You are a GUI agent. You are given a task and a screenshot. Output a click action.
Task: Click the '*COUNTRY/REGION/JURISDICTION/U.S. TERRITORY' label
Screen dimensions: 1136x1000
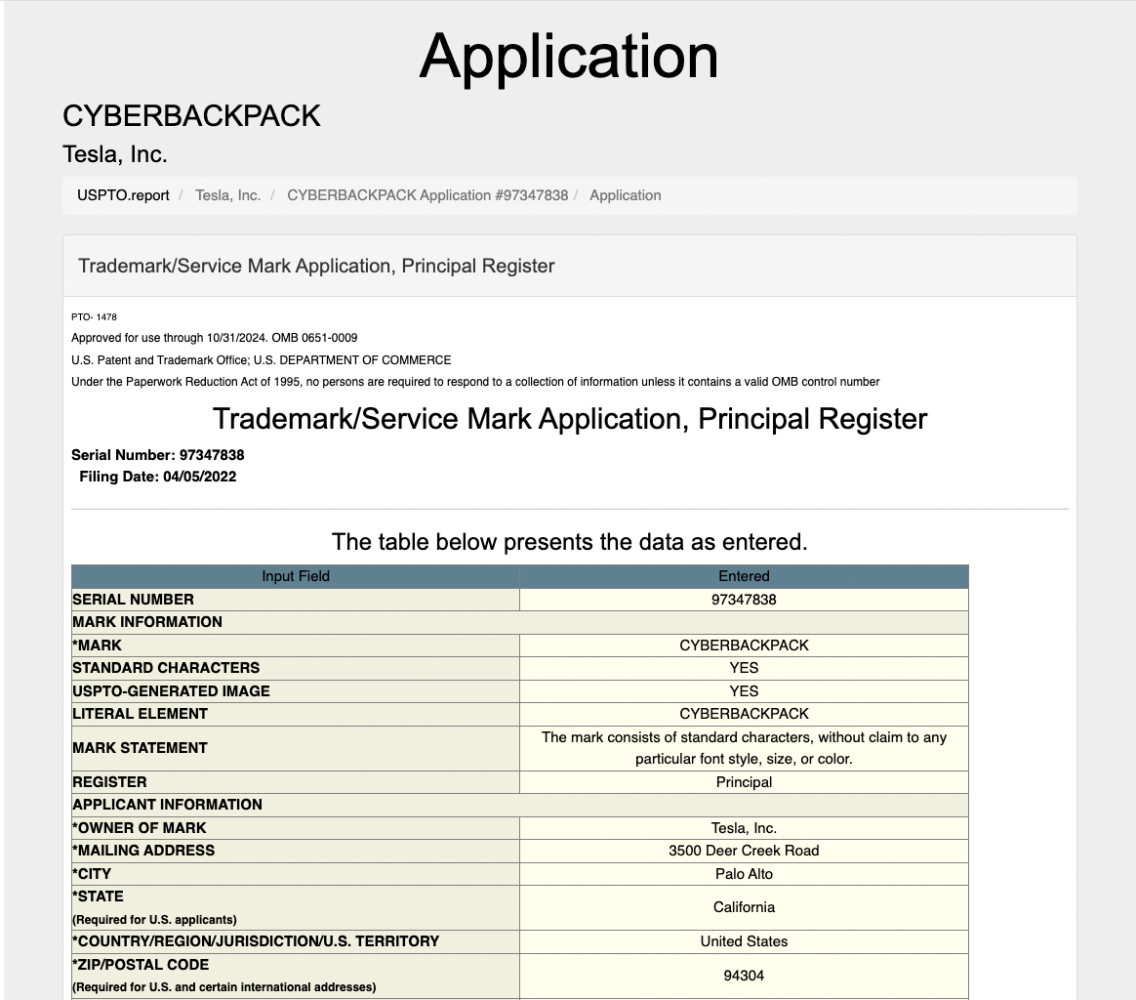click(256, 941)
